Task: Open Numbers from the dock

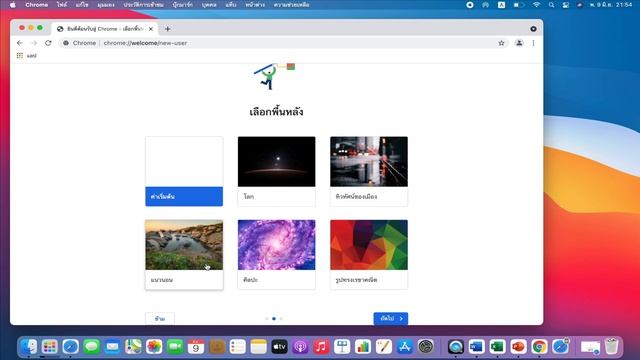Action: (363, 347)
